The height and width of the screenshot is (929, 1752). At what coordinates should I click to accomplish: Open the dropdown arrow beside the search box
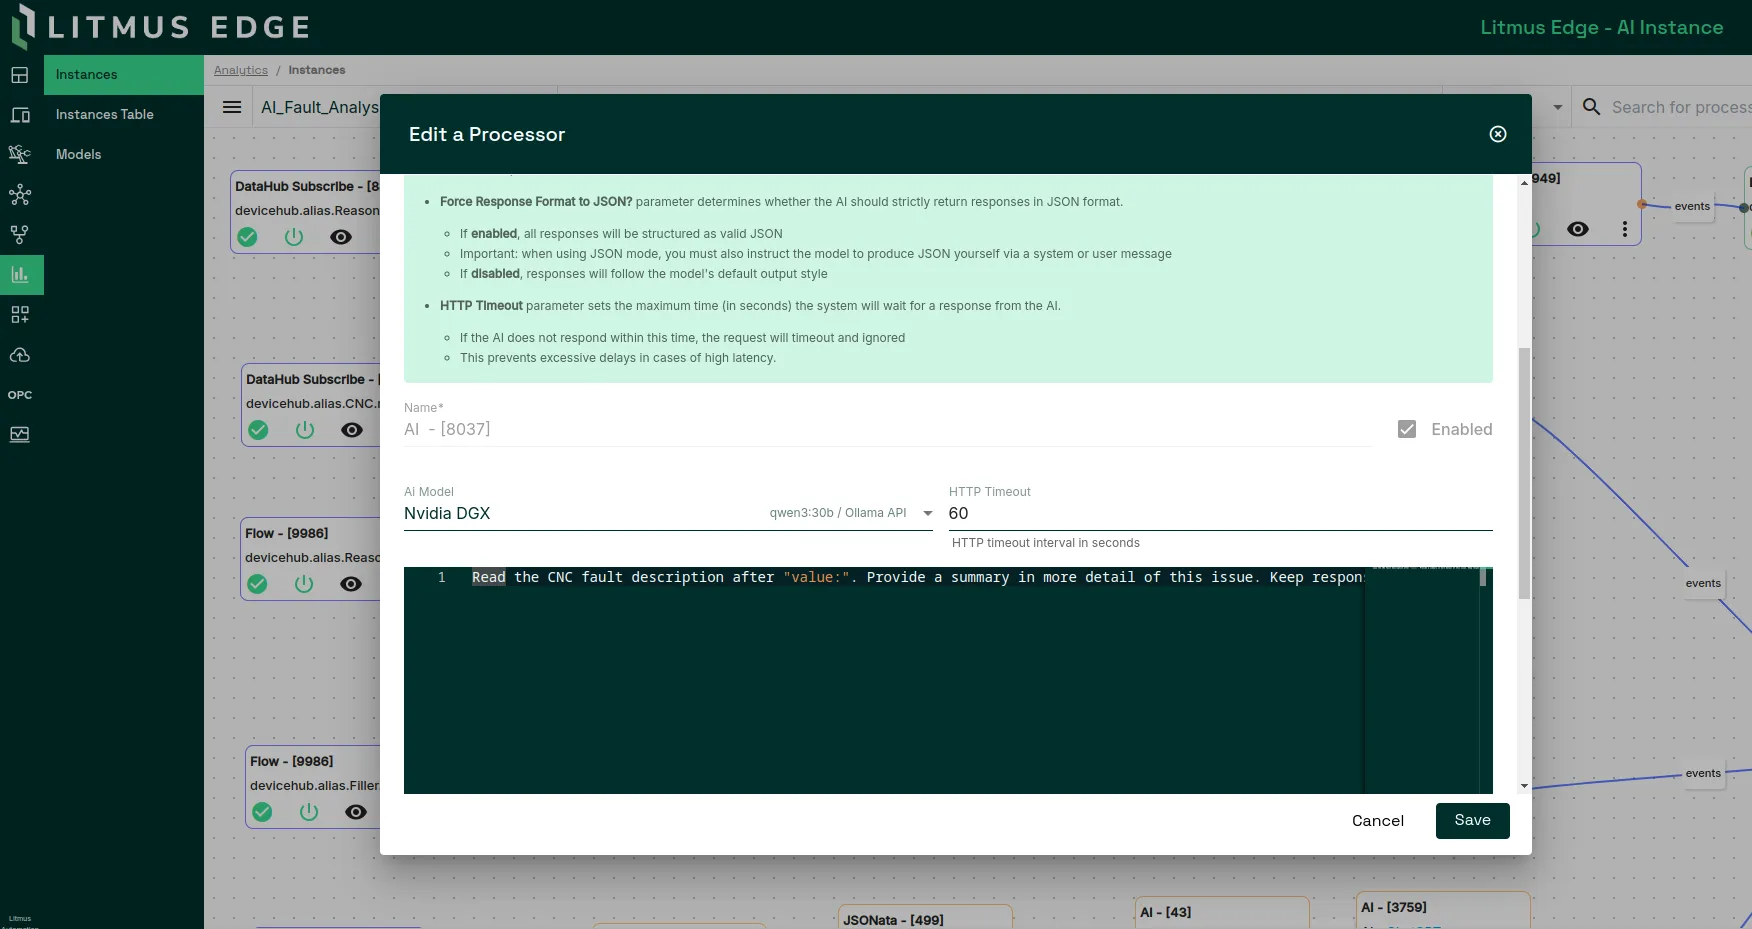point(1557,107)
